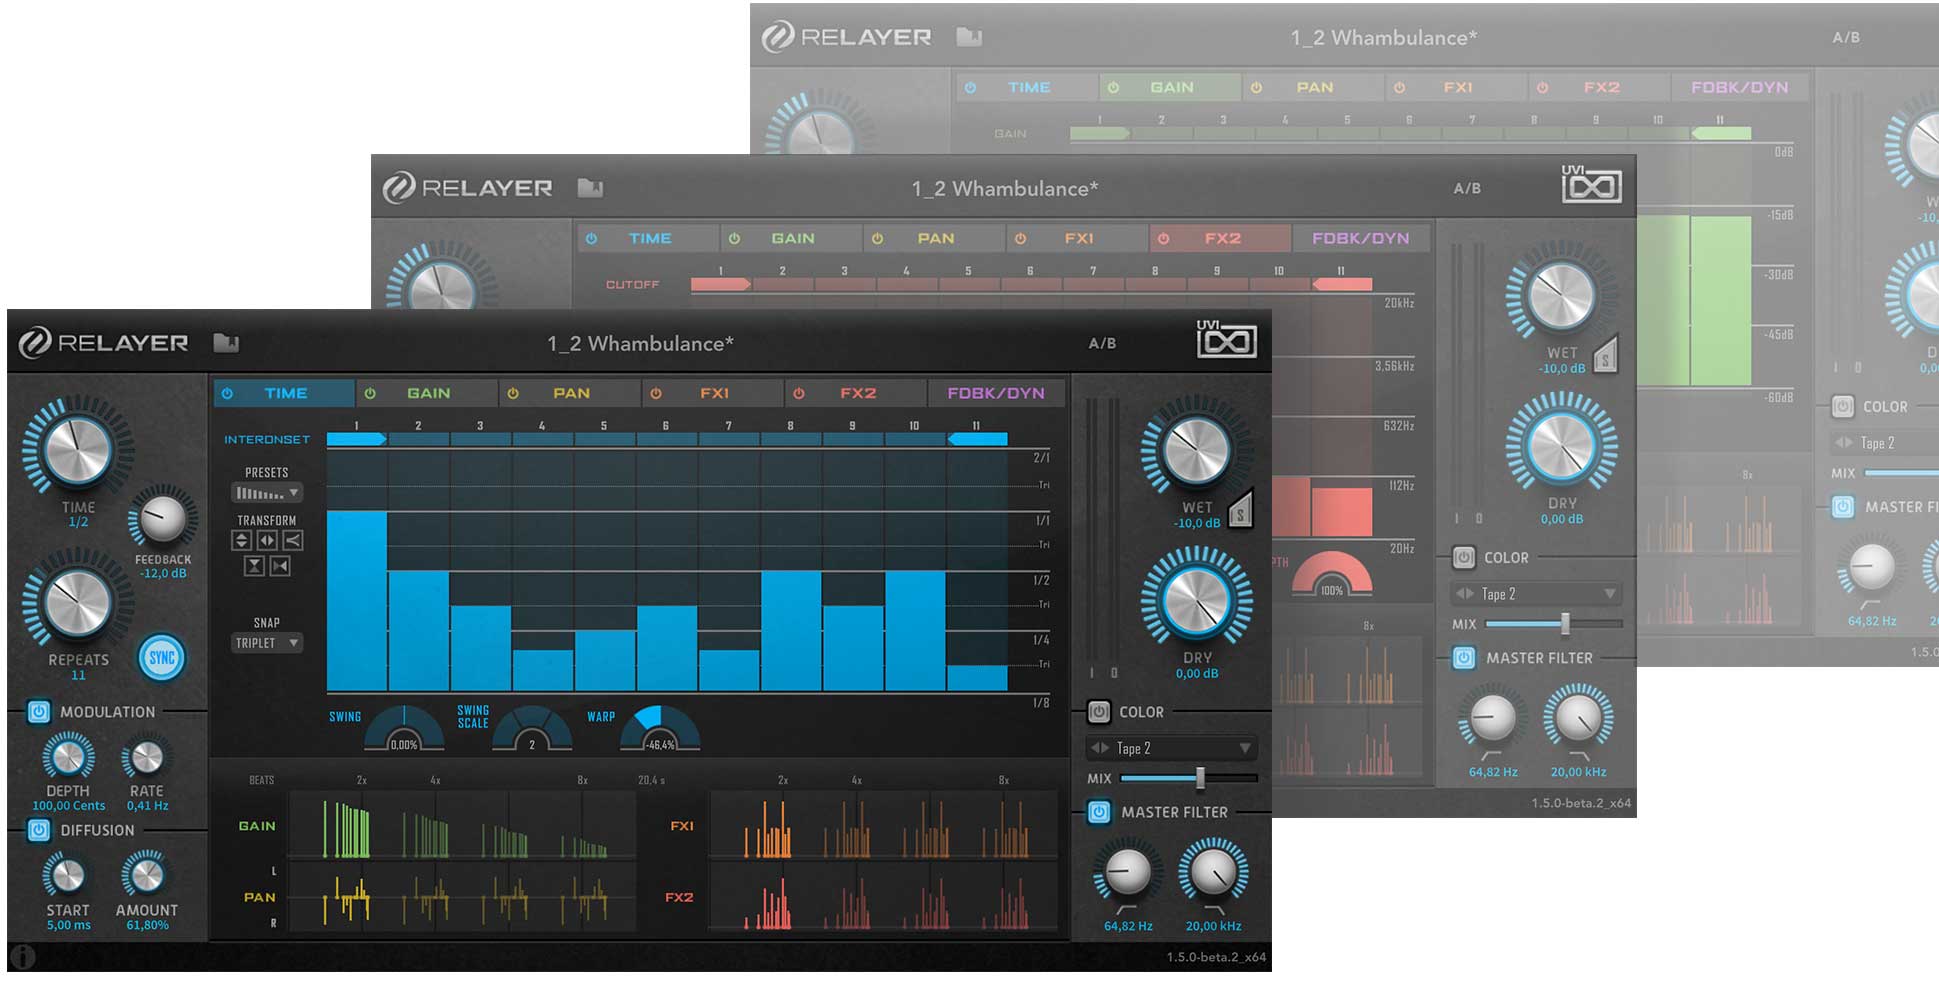Flip steps vertically with first Transform icon
1939x986 pixels.
tap(241, 540)
